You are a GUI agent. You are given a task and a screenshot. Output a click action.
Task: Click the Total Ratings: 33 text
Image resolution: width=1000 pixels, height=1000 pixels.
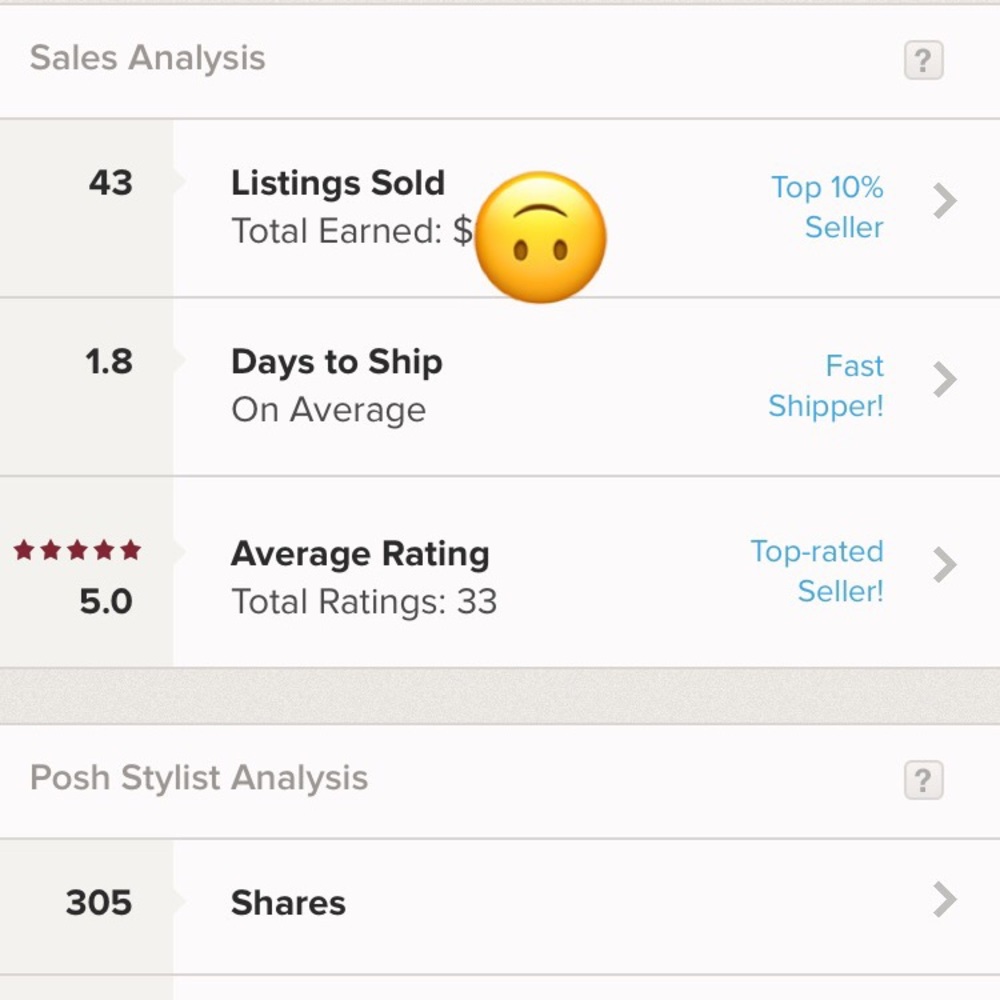pyautogui.click(x=364, y=602)
